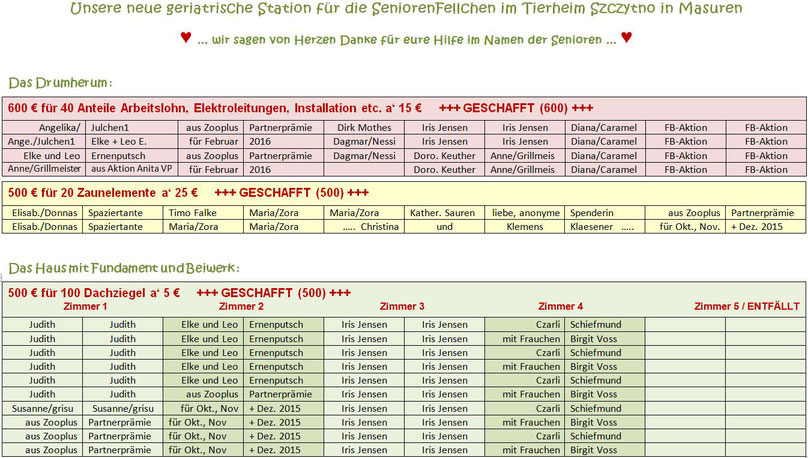Click the 'Zimmer 3' column label
This screenshot has height=458, width=808.
click(x=402, y=307)
